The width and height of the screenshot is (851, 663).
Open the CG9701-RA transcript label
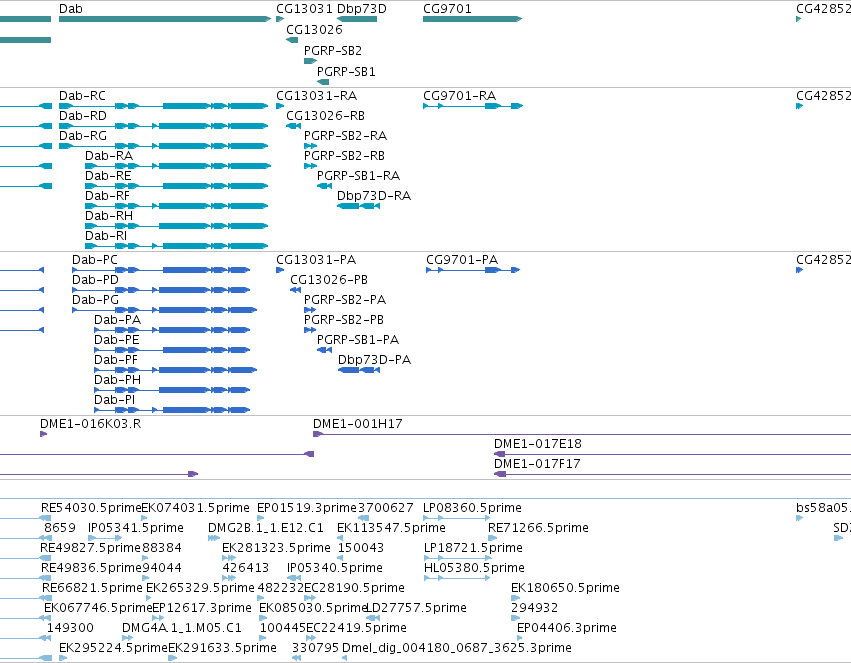(x=459, y=96)
